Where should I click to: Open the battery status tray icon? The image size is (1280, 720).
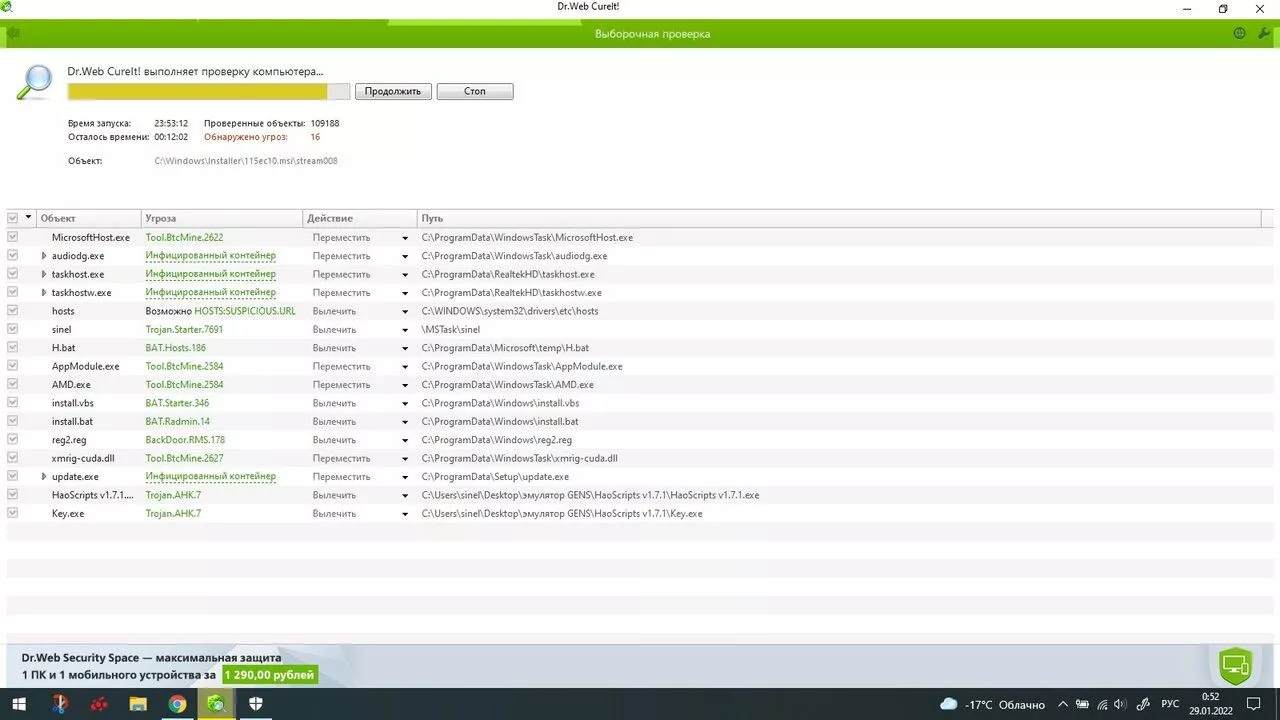(1082, 704)
